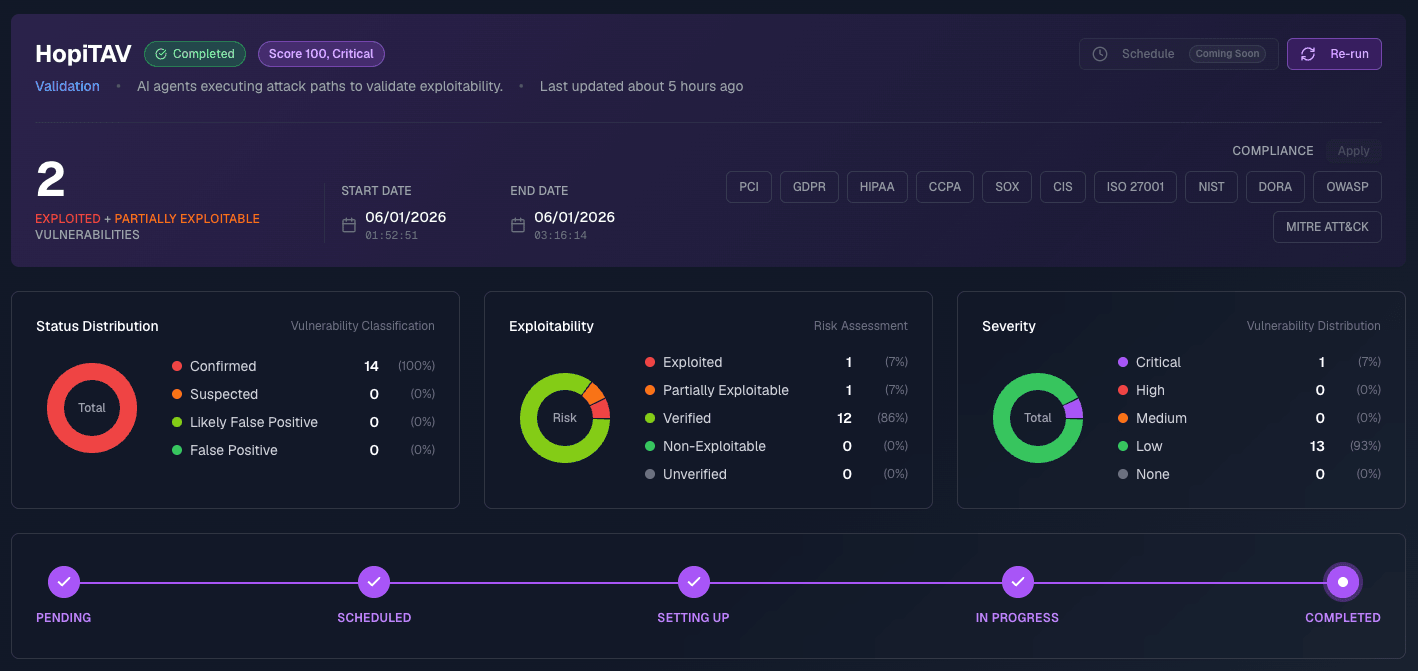This screenshot has height=671, width=1418.
Task: Click the Likely False Positive legend dot
Action: tap(177, 423)
